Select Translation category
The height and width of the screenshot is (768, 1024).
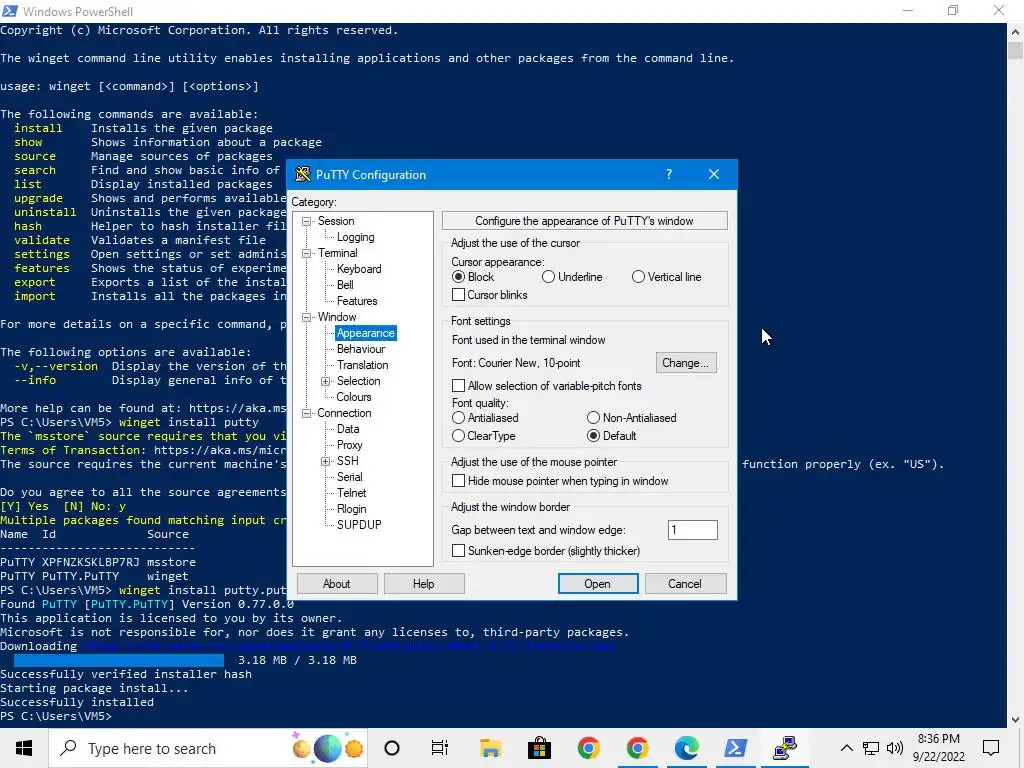tap(362, 365)
